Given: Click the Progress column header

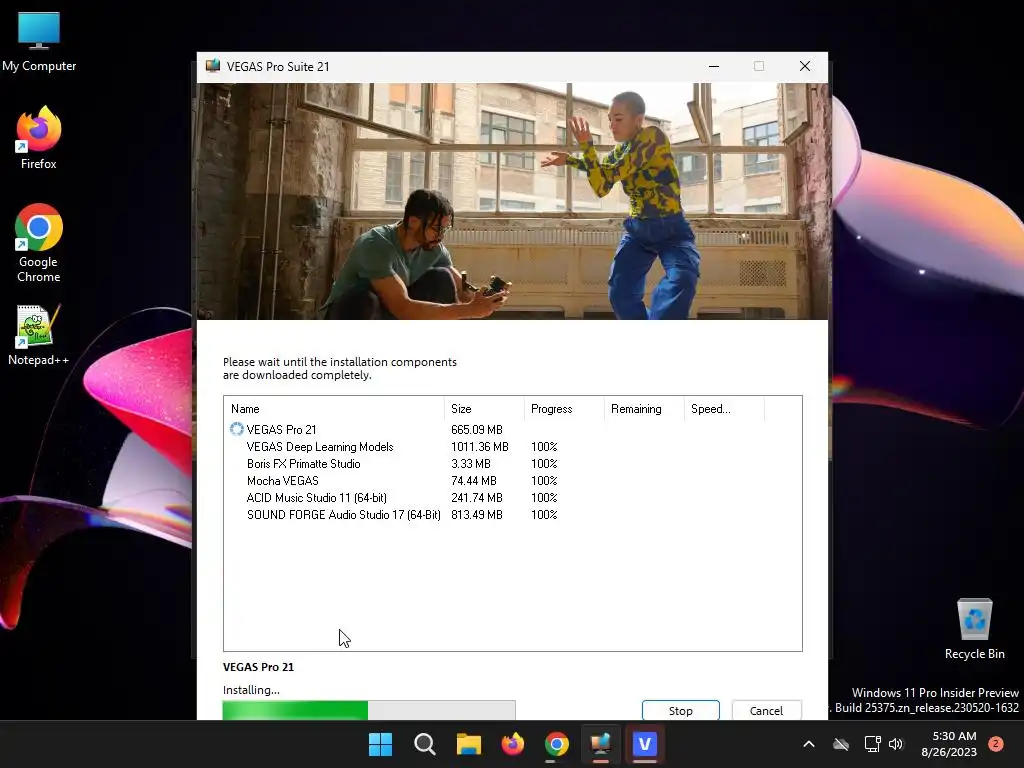Looking at the screenshot, I should [564, 409].
